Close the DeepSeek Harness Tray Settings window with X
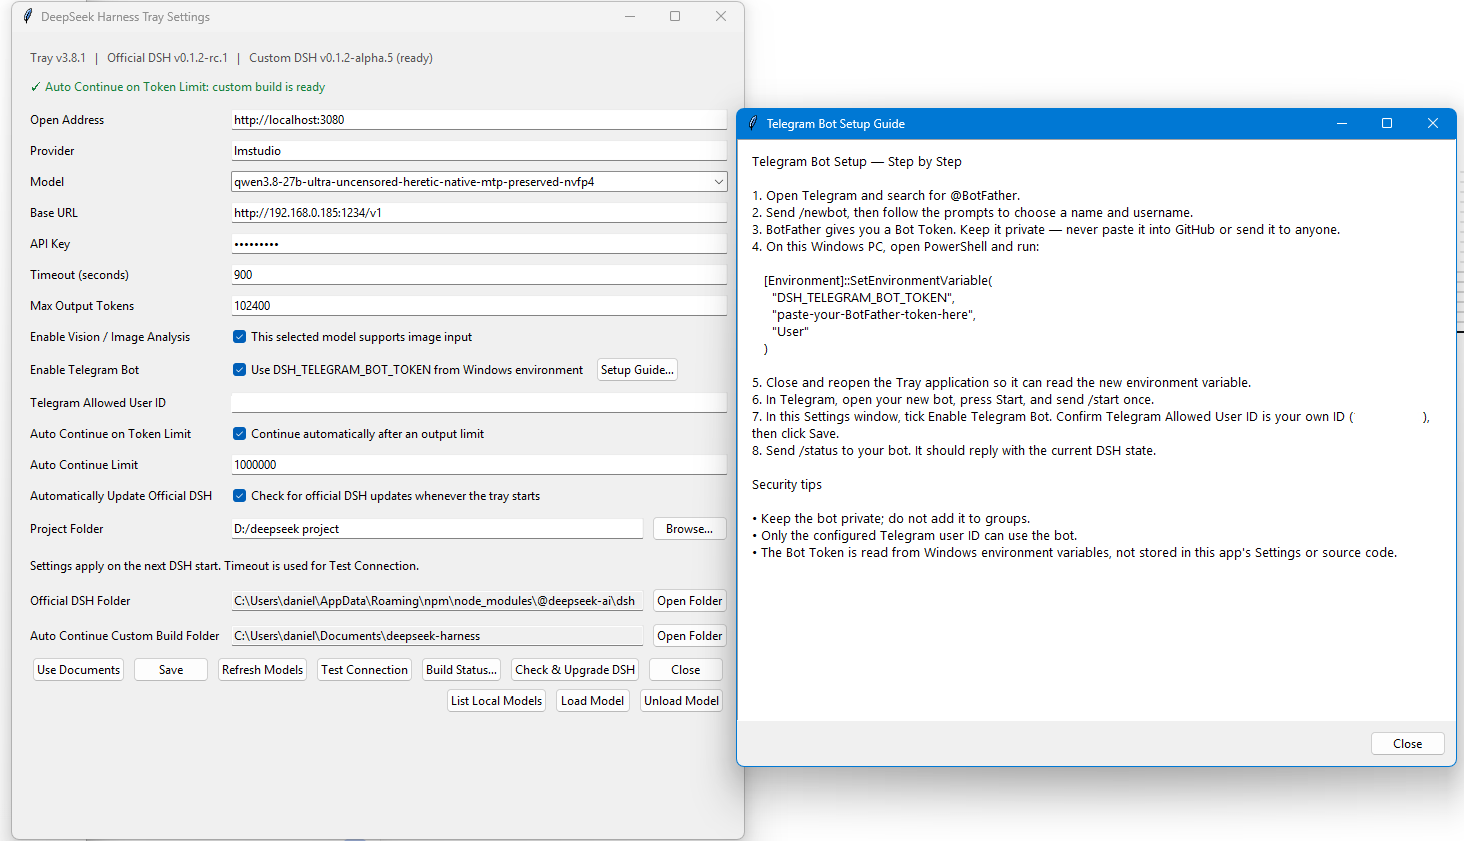 (721, 16)
